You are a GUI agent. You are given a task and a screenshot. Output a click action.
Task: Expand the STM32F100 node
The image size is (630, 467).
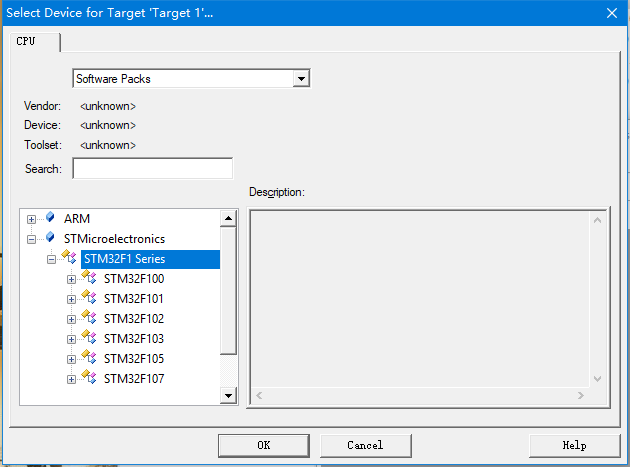tap(72, 279)
